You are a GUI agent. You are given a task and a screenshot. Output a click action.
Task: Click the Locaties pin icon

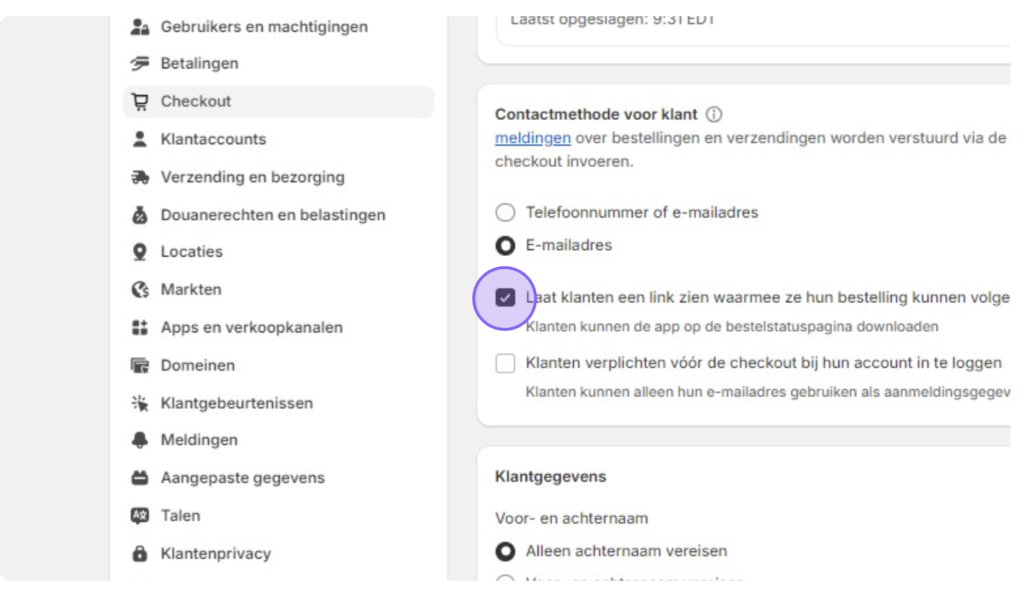(x=140, y=252)
